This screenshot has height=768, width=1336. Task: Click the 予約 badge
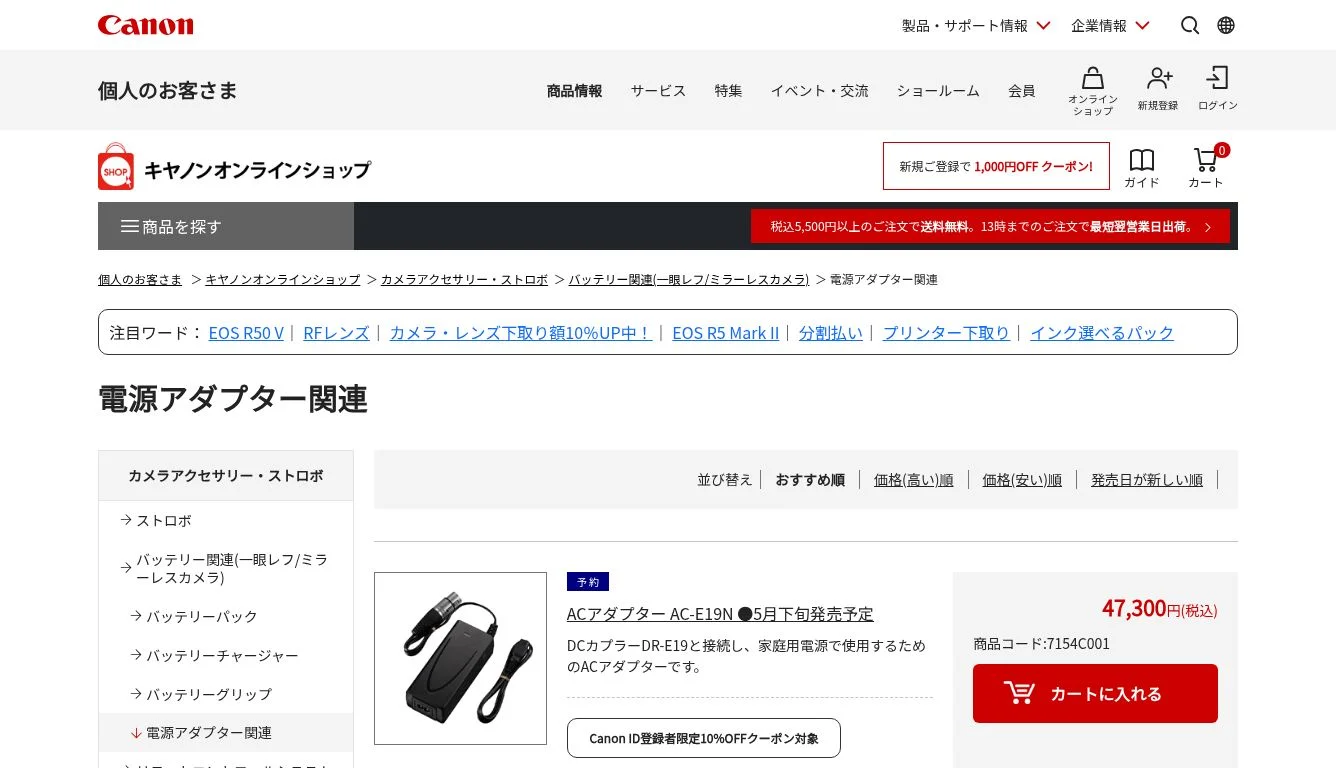588,581
